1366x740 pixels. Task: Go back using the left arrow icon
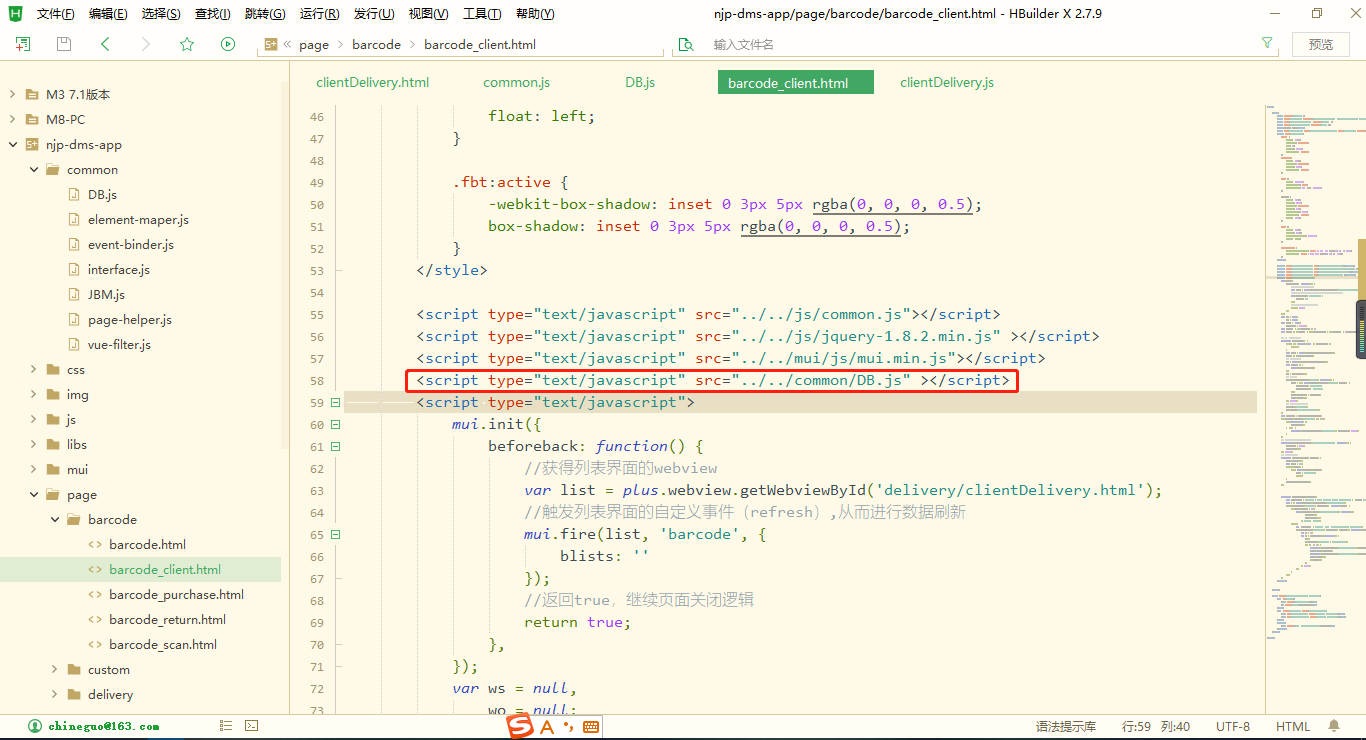[x=105, y=44]
